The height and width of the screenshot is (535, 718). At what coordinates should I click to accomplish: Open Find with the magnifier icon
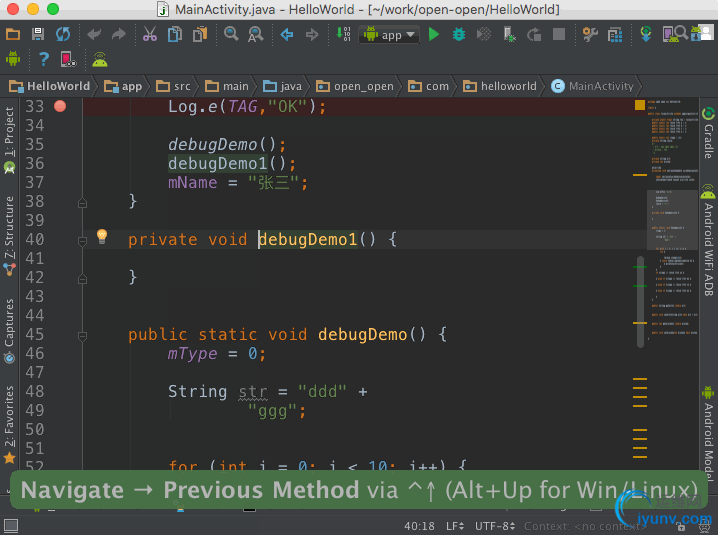click(231, 34)
